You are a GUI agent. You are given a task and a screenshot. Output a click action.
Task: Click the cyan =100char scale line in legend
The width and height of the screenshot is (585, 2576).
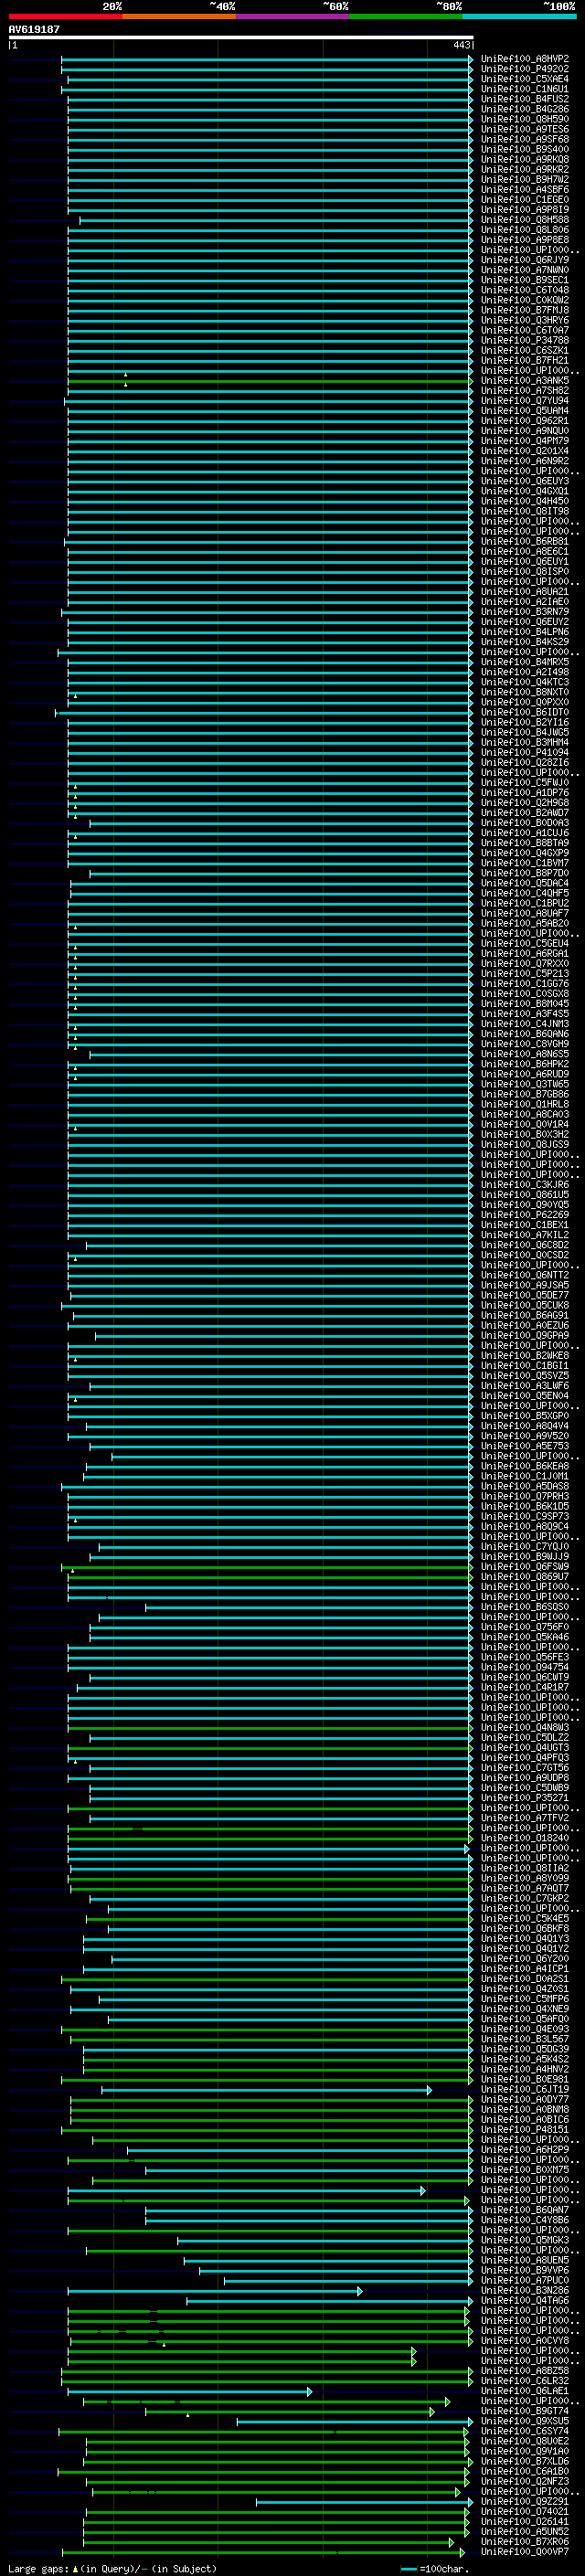[408, 2569]
